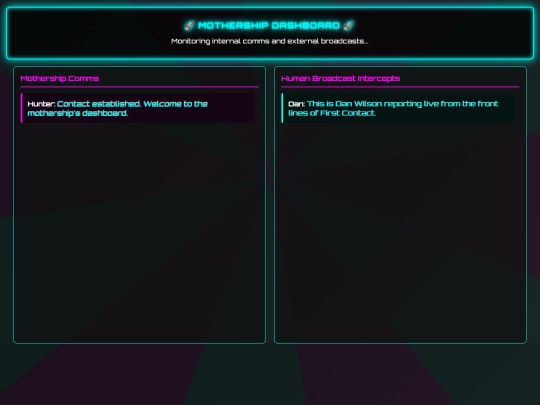Viewport: 540px width, 405px height.
Task: Click the Human Broadcast Intercepts panel heading
Action: point(340,79)
